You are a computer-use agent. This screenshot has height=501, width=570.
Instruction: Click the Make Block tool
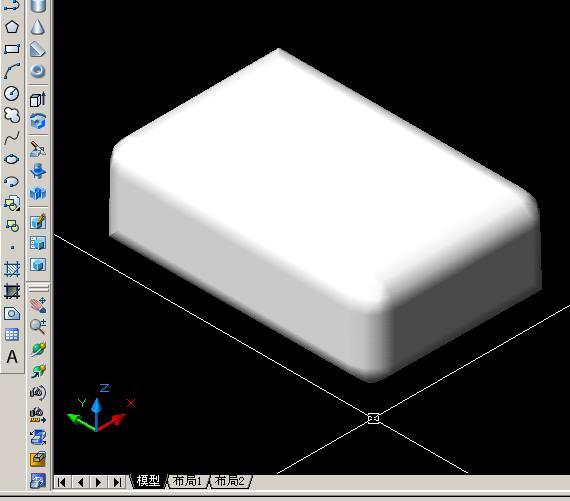coord(12,226)
